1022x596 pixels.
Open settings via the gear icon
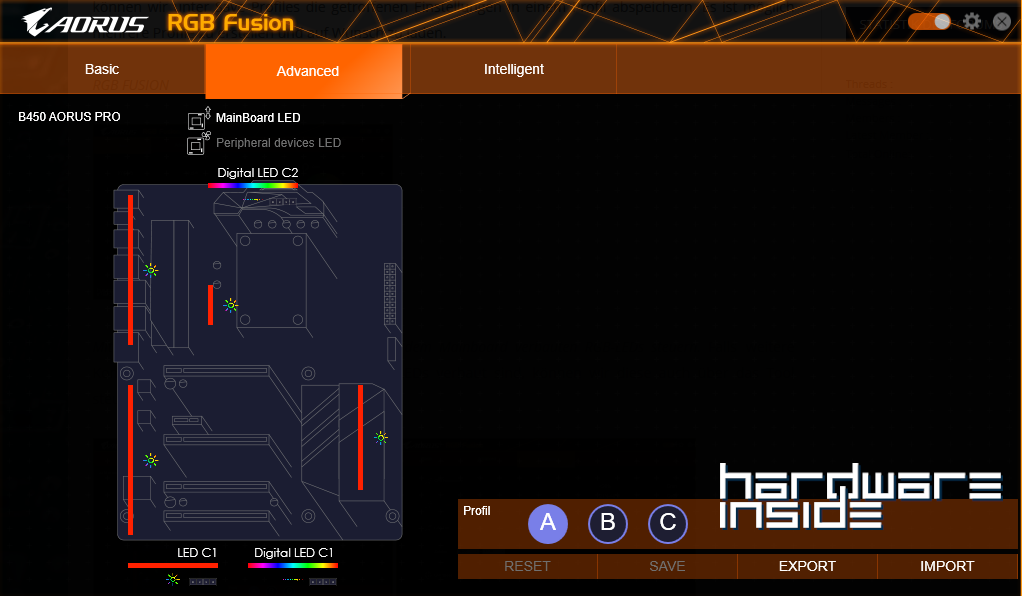click(x=972, y=22)
